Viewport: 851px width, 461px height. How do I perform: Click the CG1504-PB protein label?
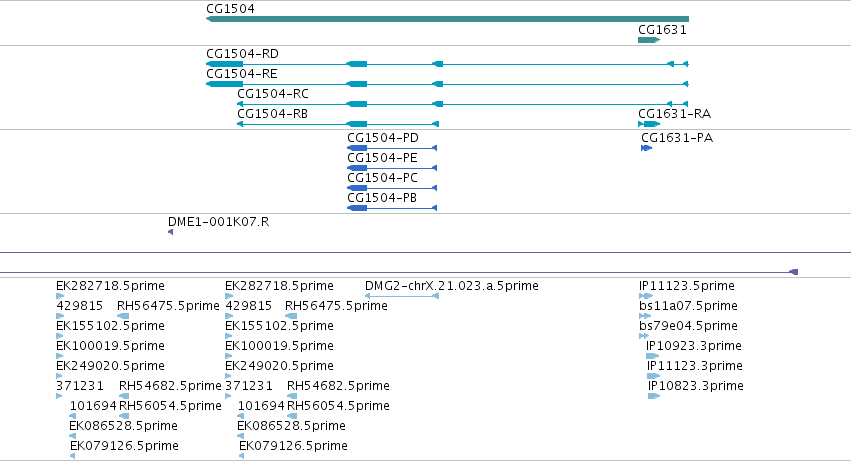tap(382, 198)
